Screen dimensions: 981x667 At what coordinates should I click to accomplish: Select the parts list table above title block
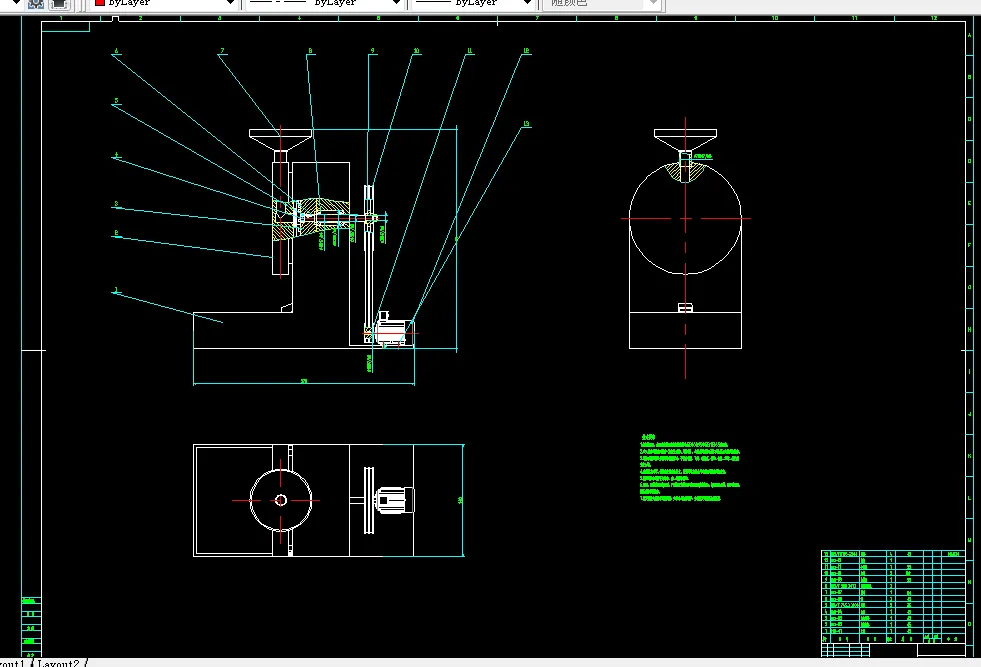893,596
